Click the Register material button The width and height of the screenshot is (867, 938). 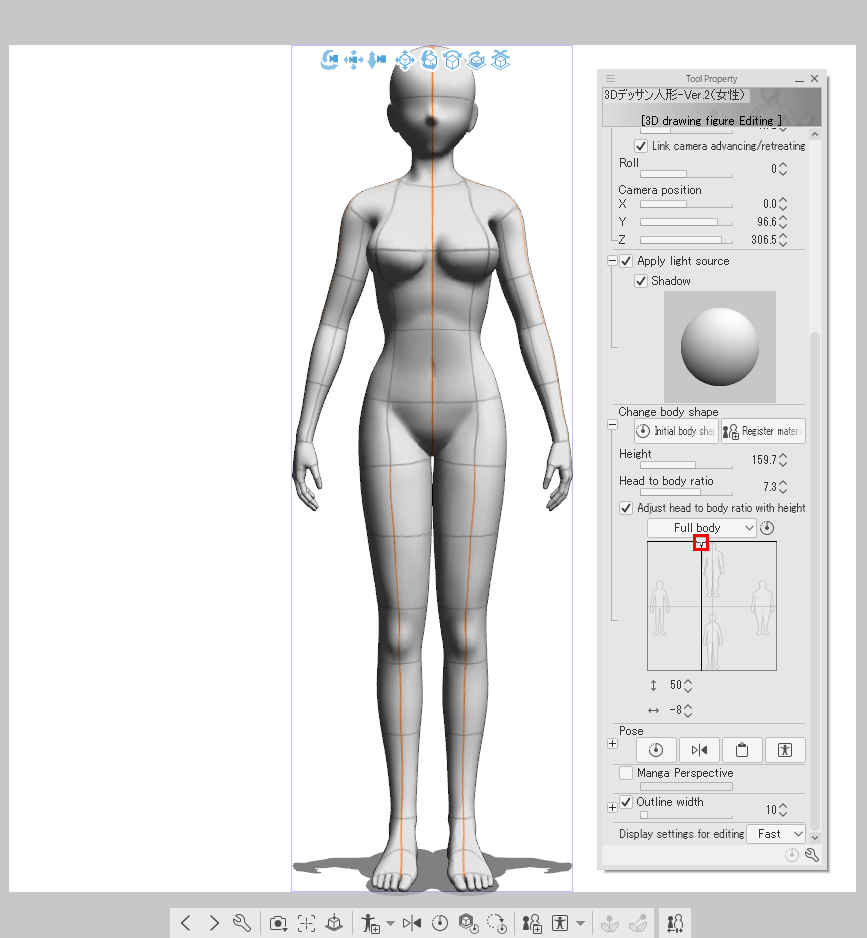click(x=762, y=431)
